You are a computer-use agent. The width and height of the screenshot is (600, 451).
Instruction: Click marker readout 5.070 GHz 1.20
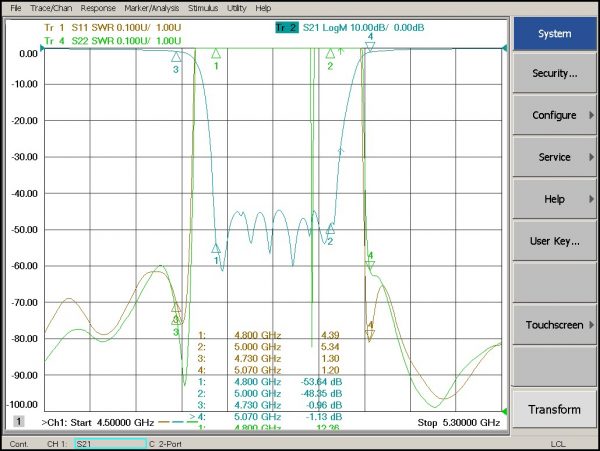point(269,370)
